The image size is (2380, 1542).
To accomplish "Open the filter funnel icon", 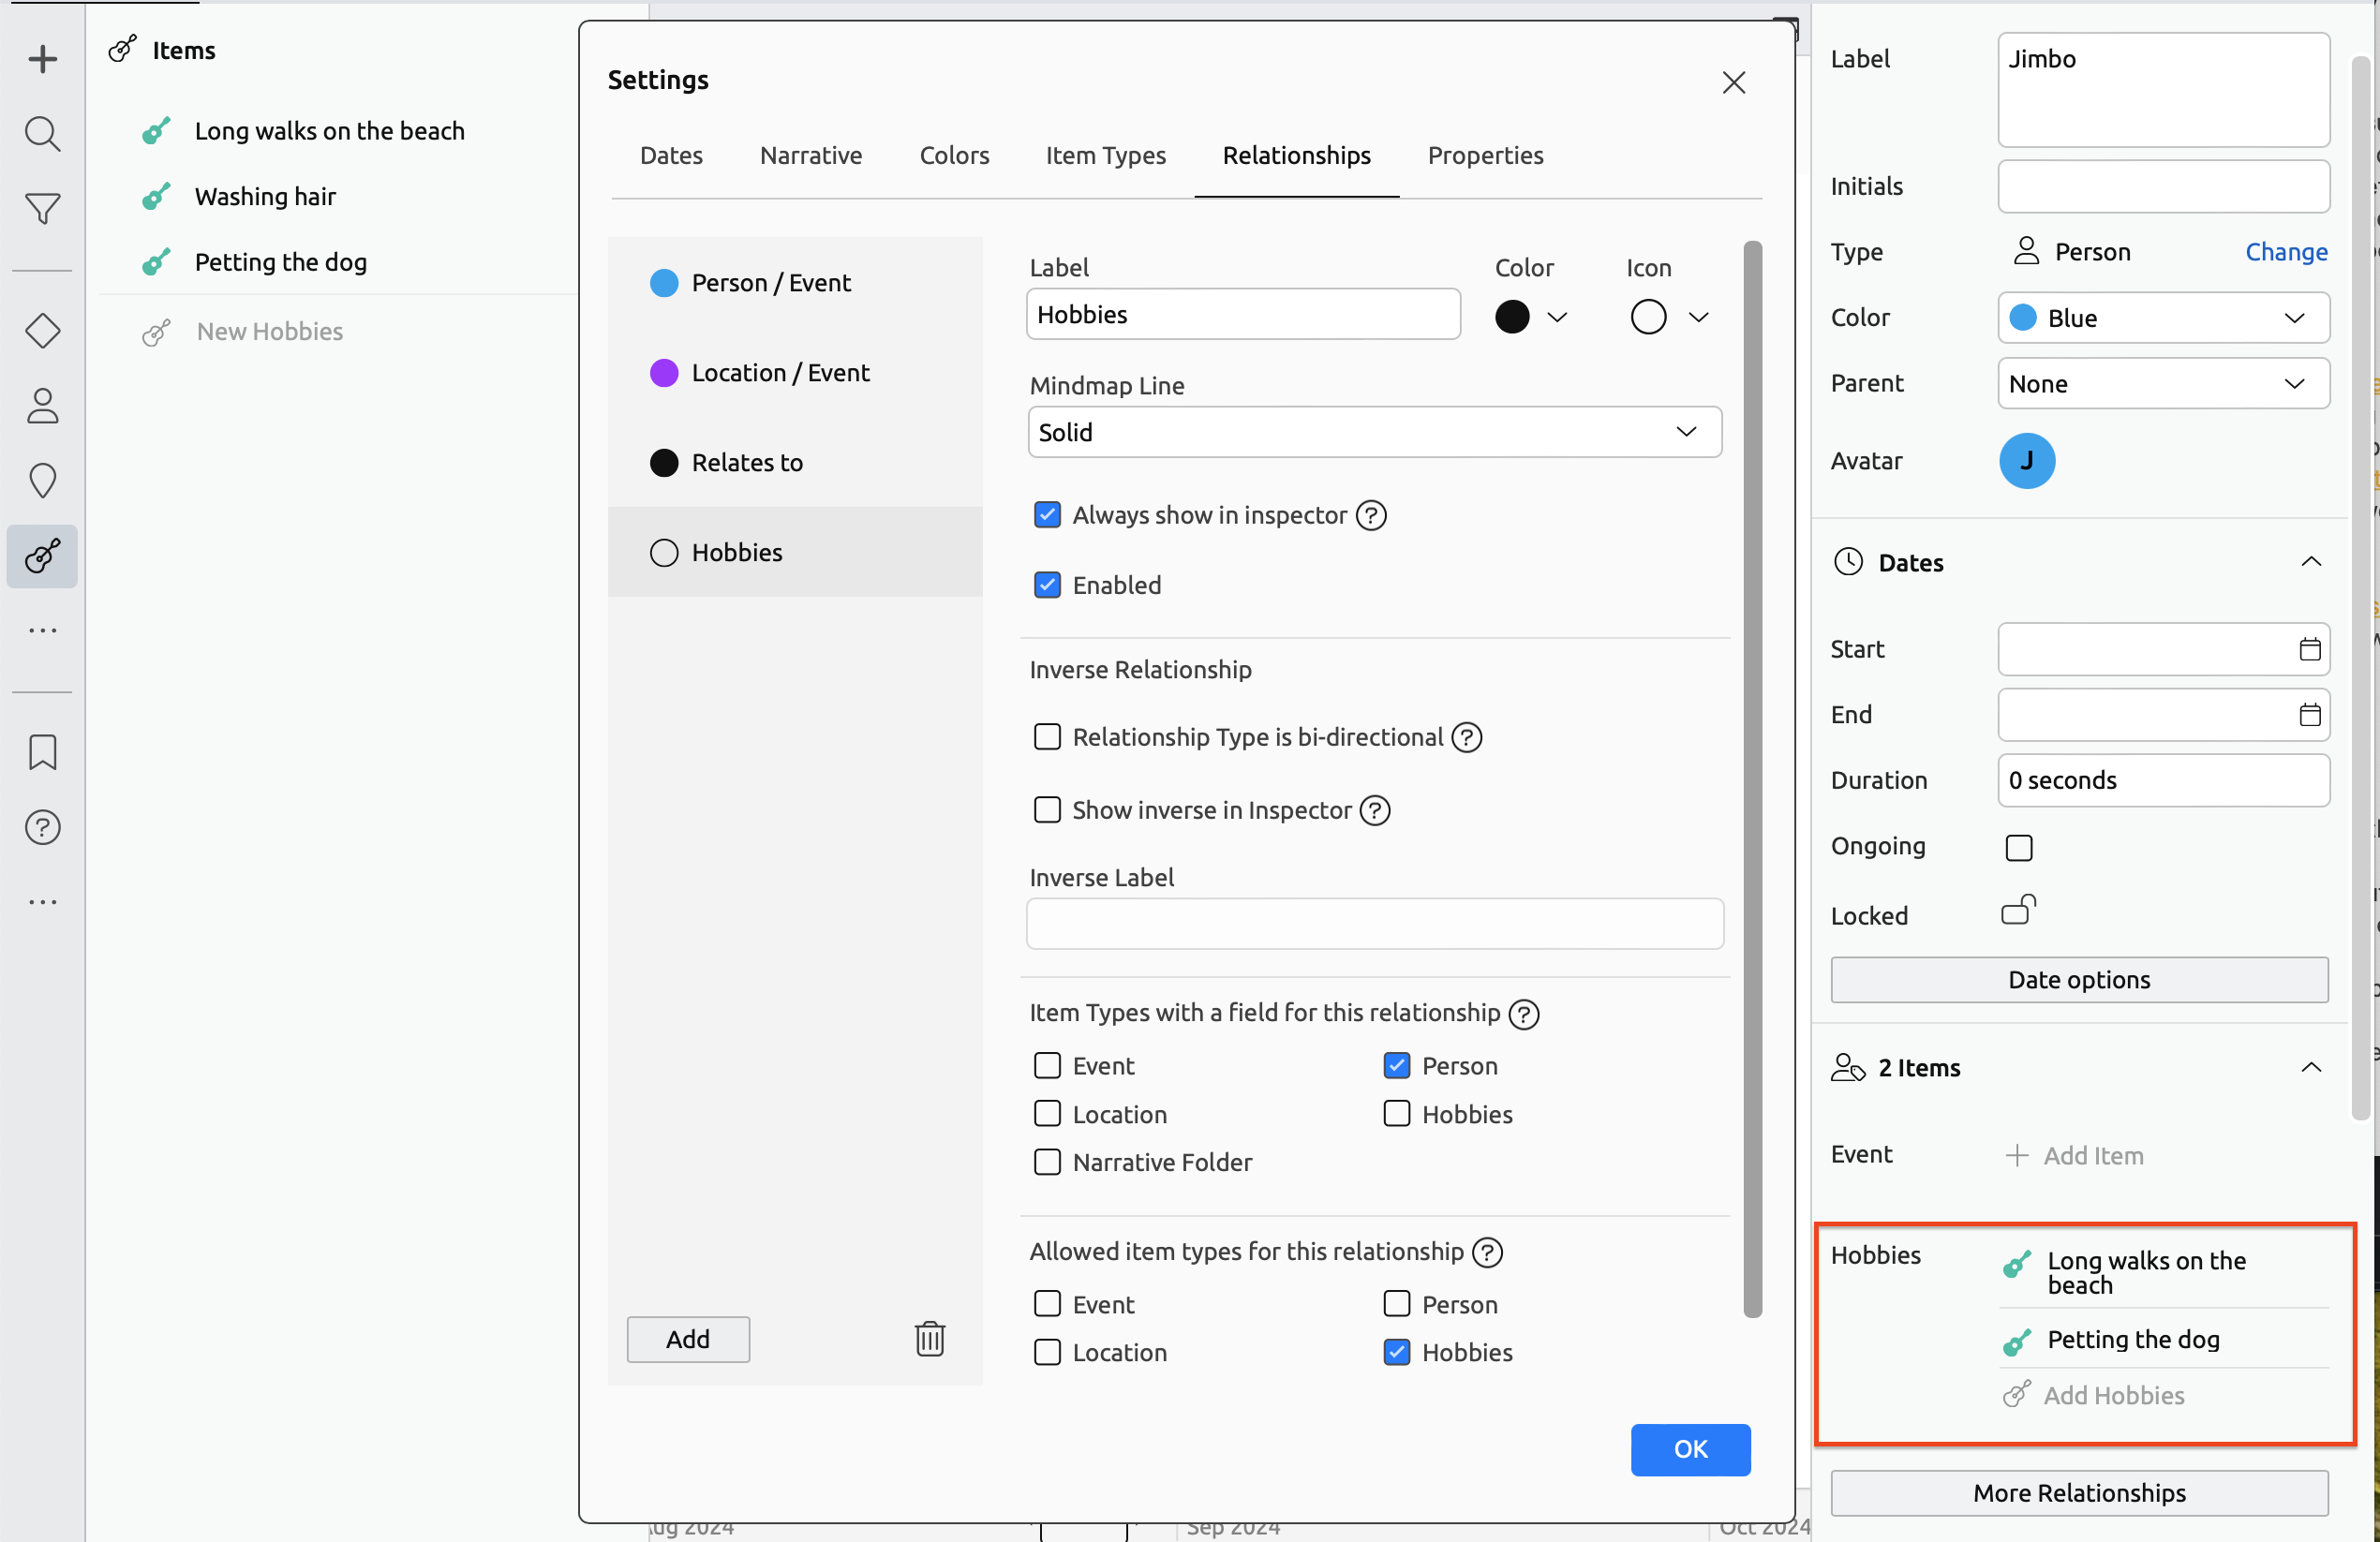I will pos(42,208).
